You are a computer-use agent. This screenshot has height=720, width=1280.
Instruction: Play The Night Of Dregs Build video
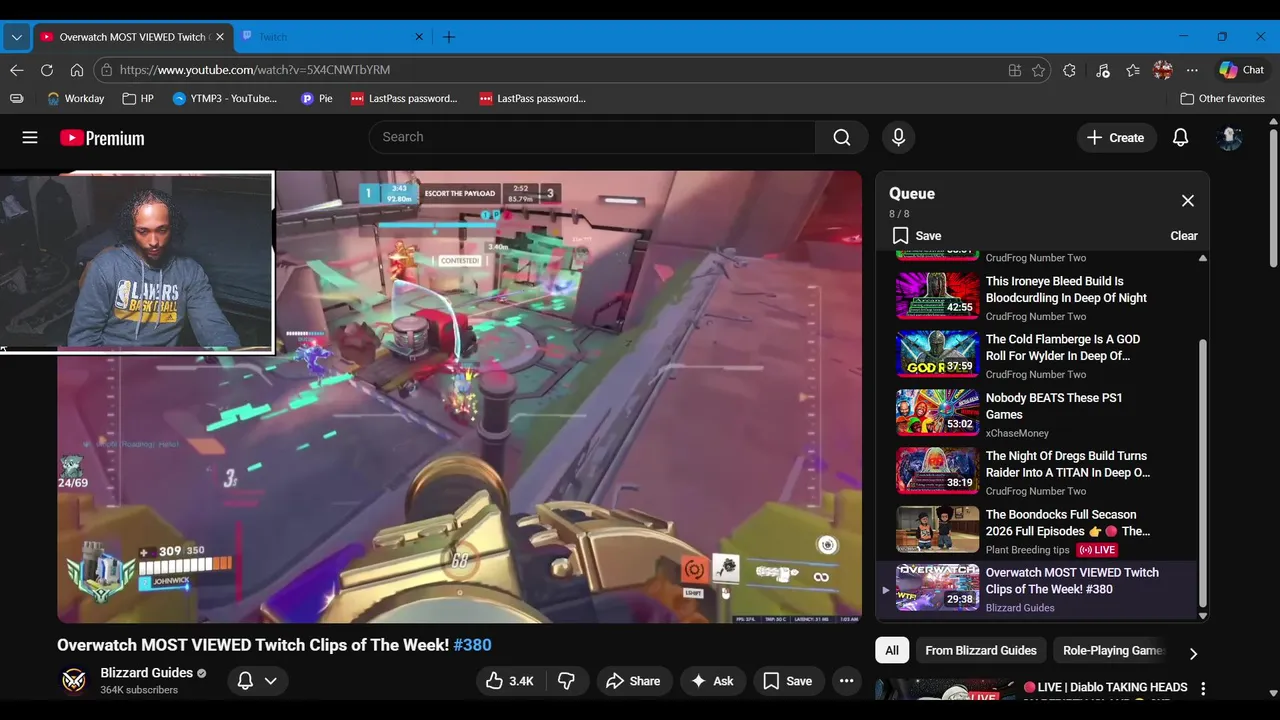1037,472
